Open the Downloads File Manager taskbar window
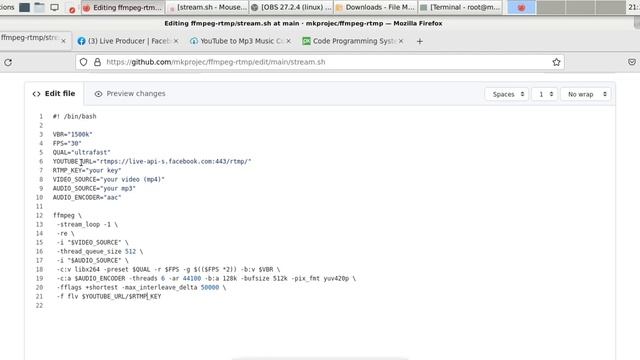This screenshot has width=640, height=360. (x=376, y=7)
